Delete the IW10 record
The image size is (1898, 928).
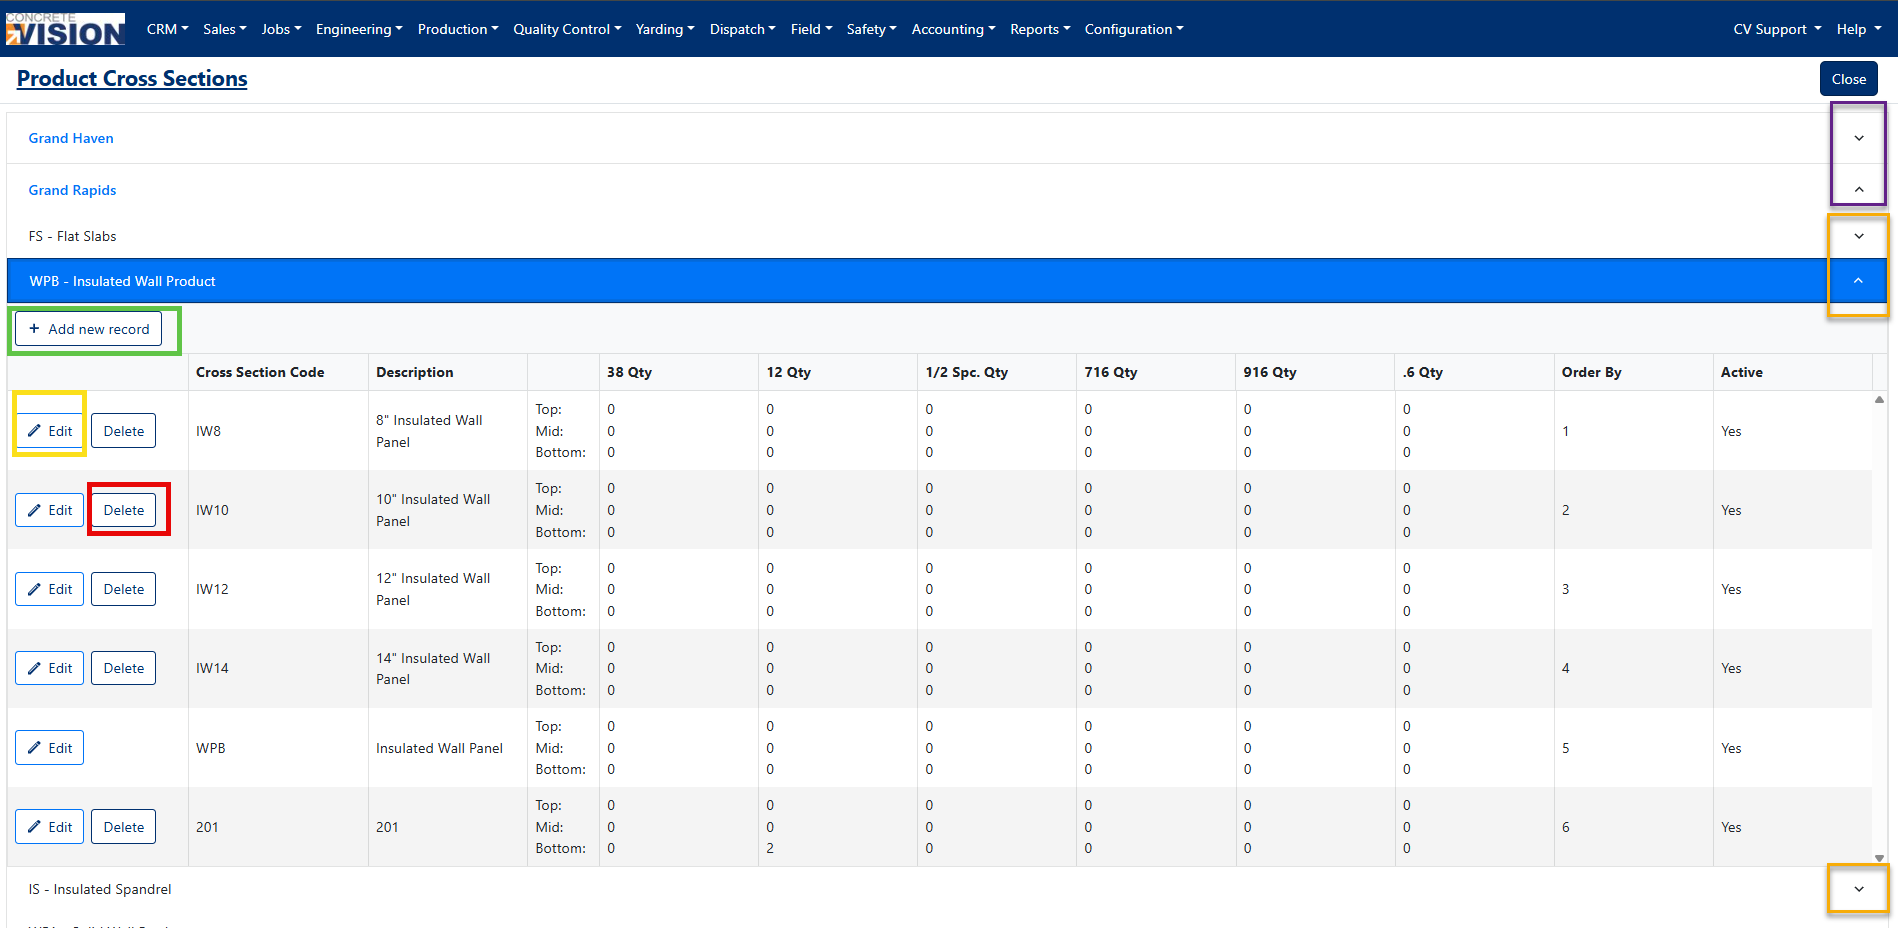pyautogui.click(x=124, y=510)
